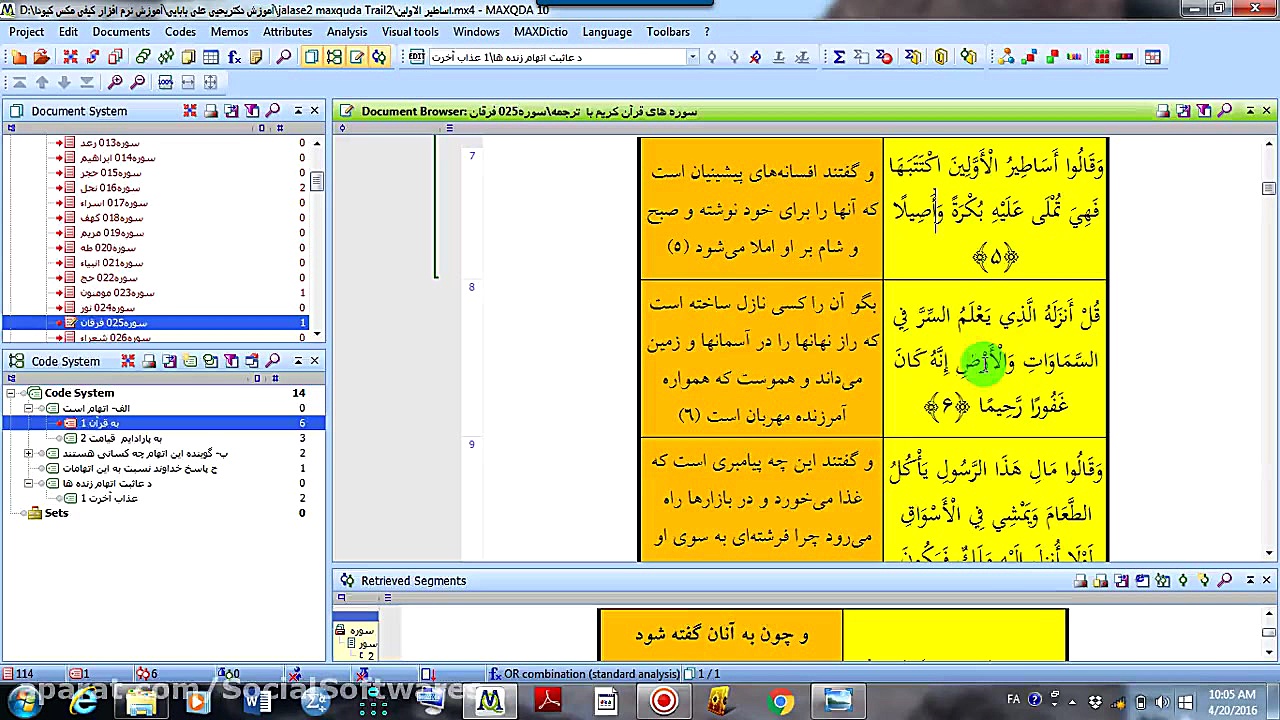This screenshot has width=1280, height=720.
Task: Open the lexical search magnifier tool
Action: 282,57
